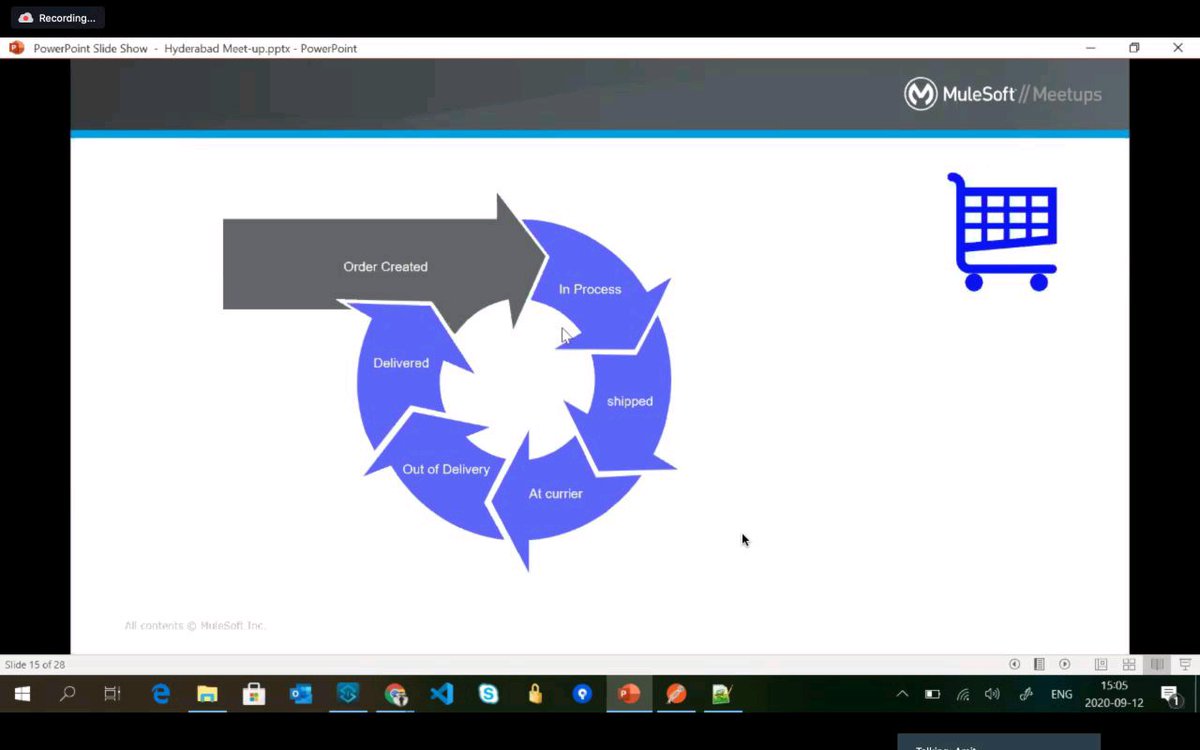This screenshot has width=1200, height=750.
Task: Click the battery tray icon
Action: (932, 693)
